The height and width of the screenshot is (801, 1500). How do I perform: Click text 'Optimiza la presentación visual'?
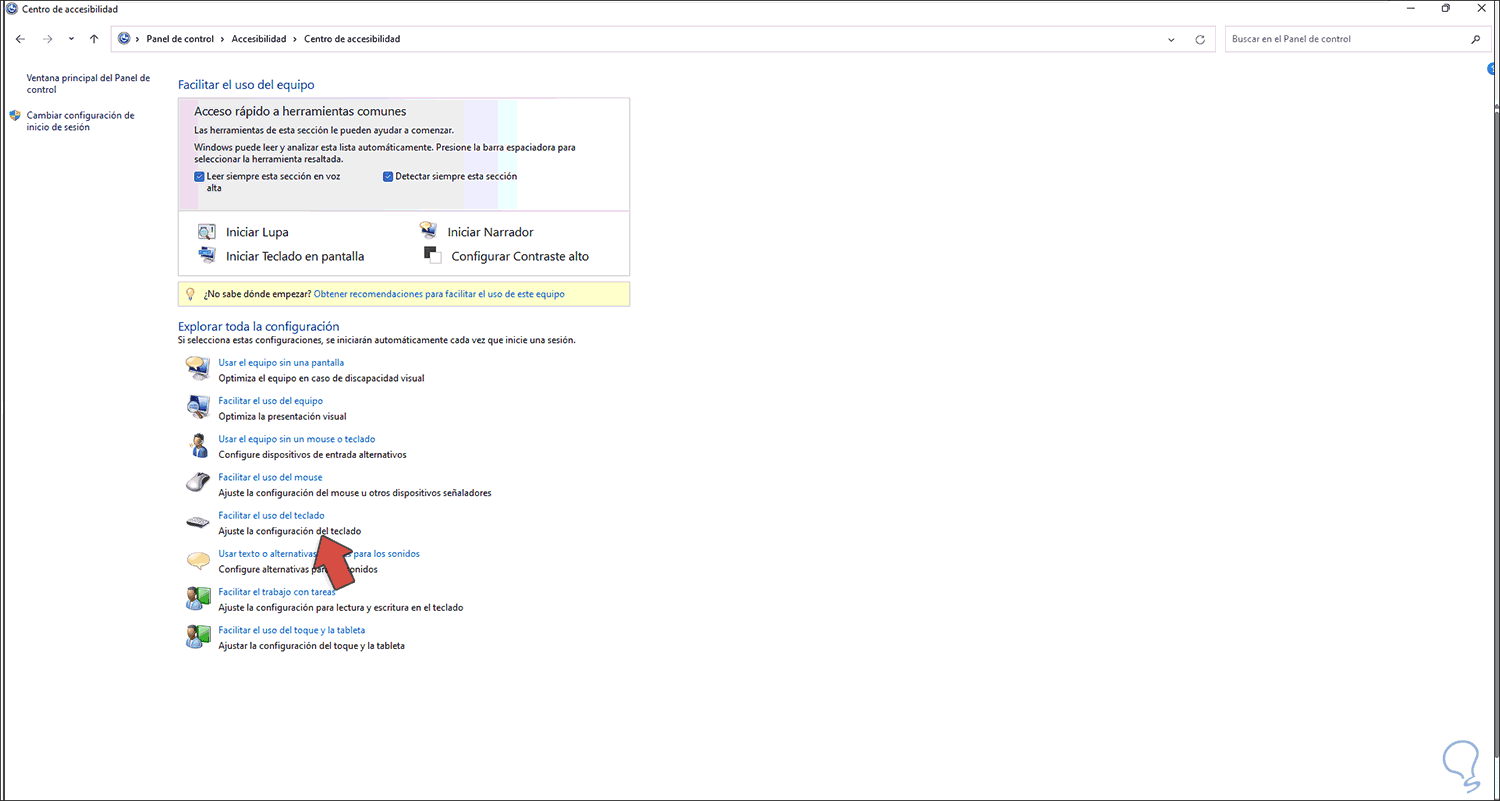(x=282, y=416)
